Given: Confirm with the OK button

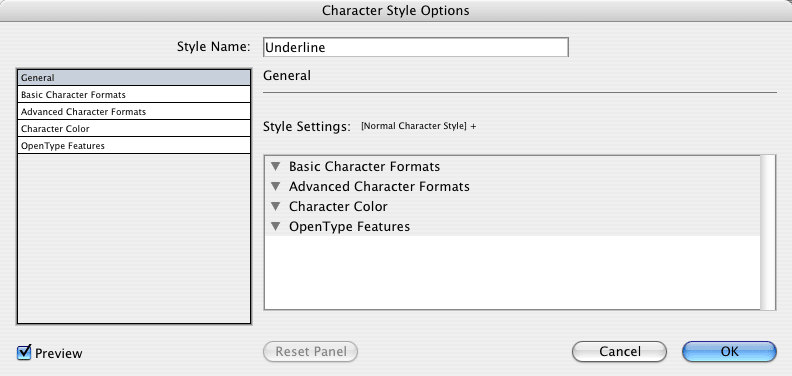Looking at the screenshot, I should click(x=729, y=352).
